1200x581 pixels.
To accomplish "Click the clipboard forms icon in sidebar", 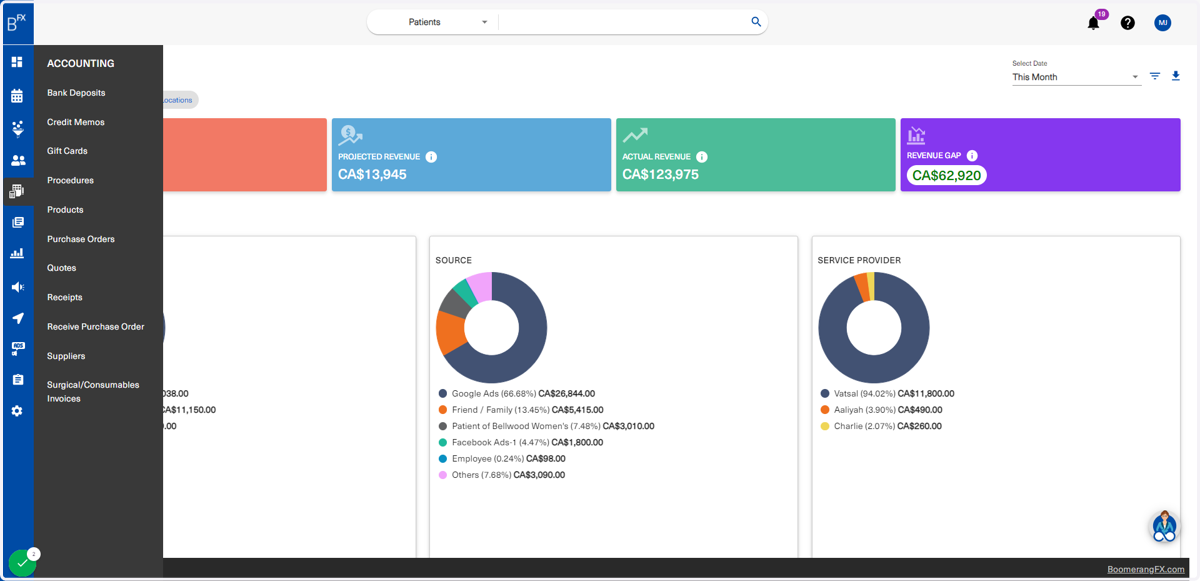I will (x=17, y=380).
